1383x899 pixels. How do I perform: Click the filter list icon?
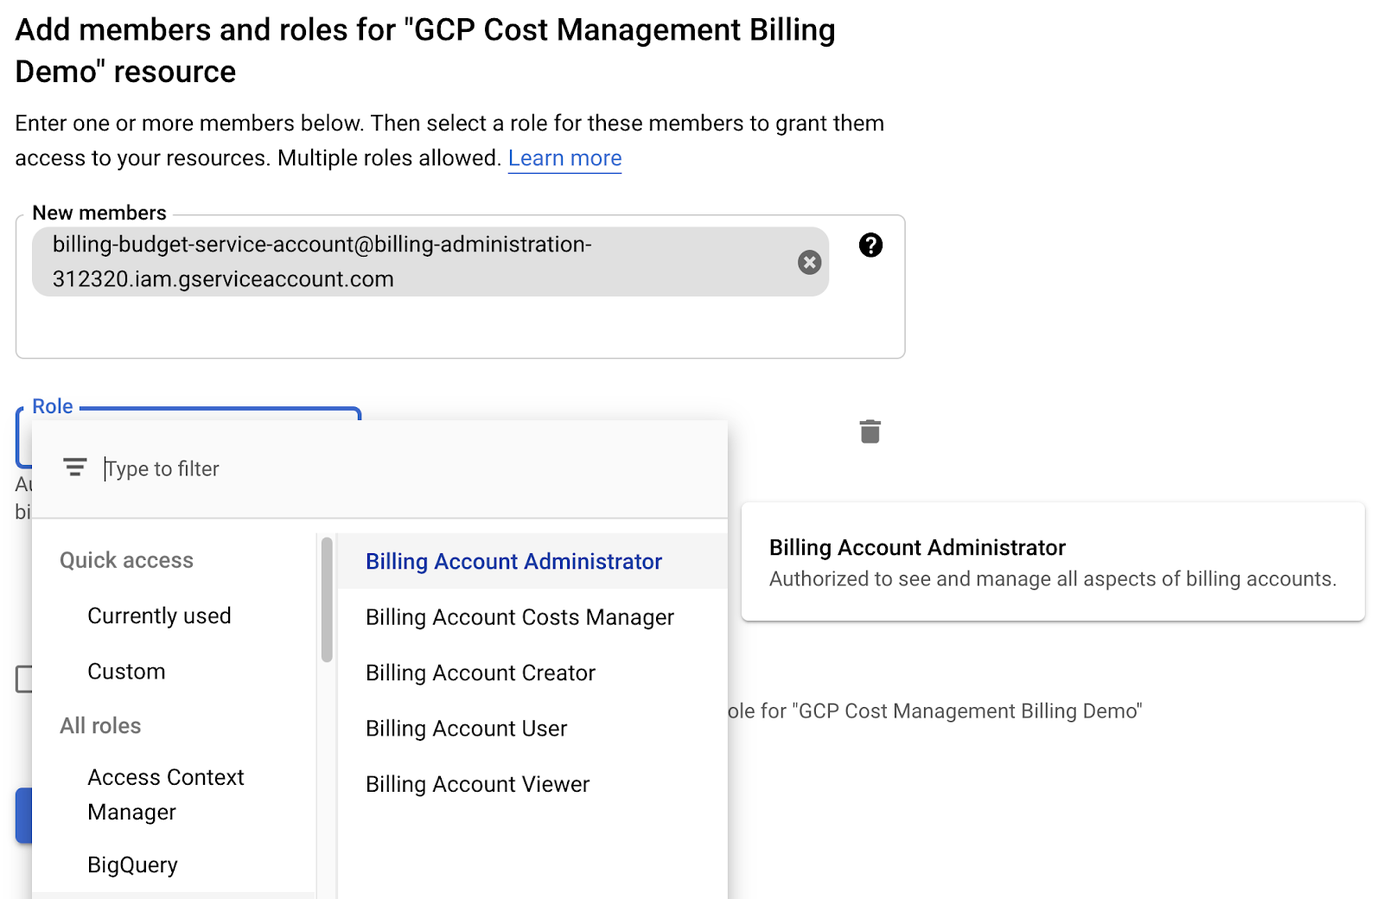click(75, 467)
